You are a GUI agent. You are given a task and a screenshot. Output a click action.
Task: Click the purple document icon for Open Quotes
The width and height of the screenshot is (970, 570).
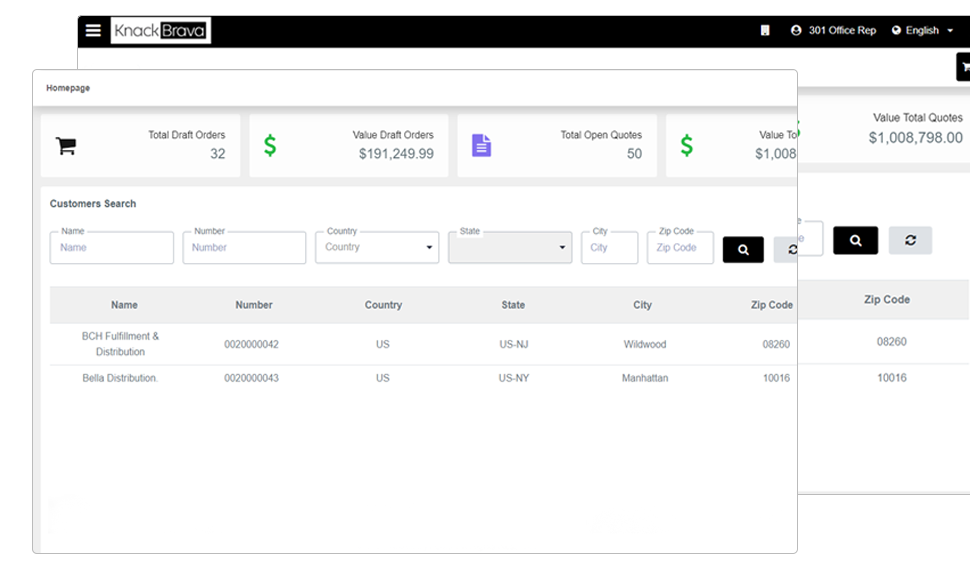tap(481, 145)
